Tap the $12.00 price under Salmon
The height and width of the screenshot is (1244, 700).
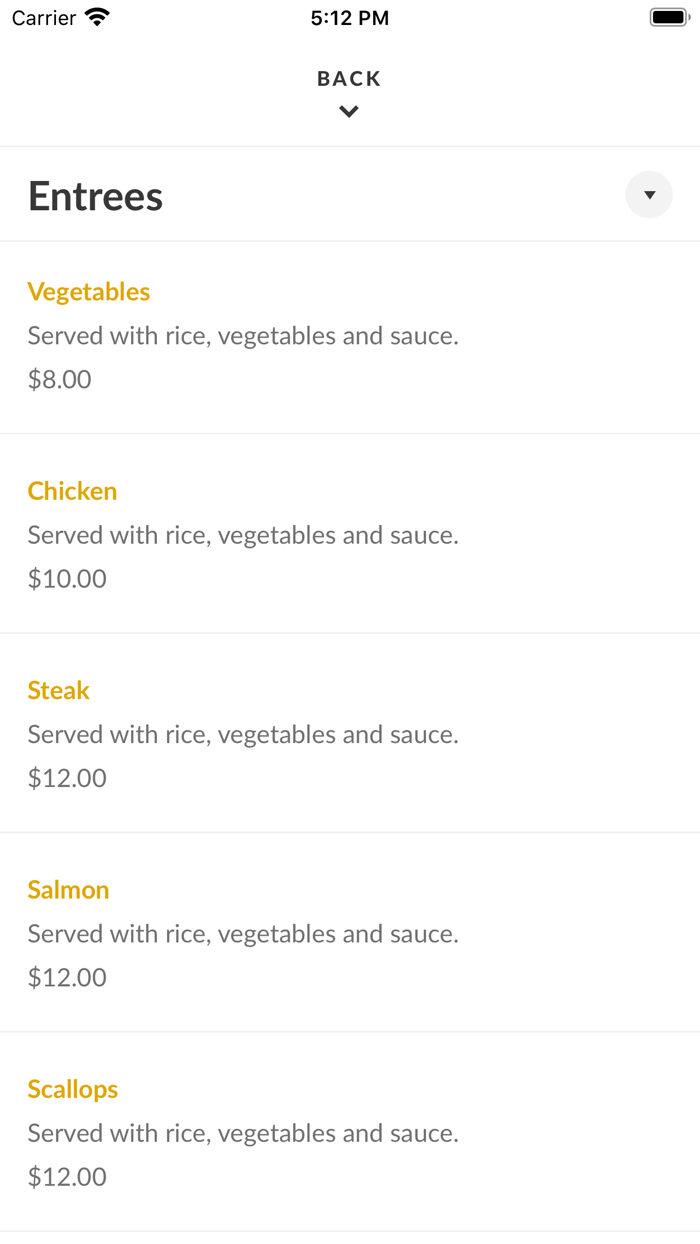pyautogui.click(x=67, y=977)
